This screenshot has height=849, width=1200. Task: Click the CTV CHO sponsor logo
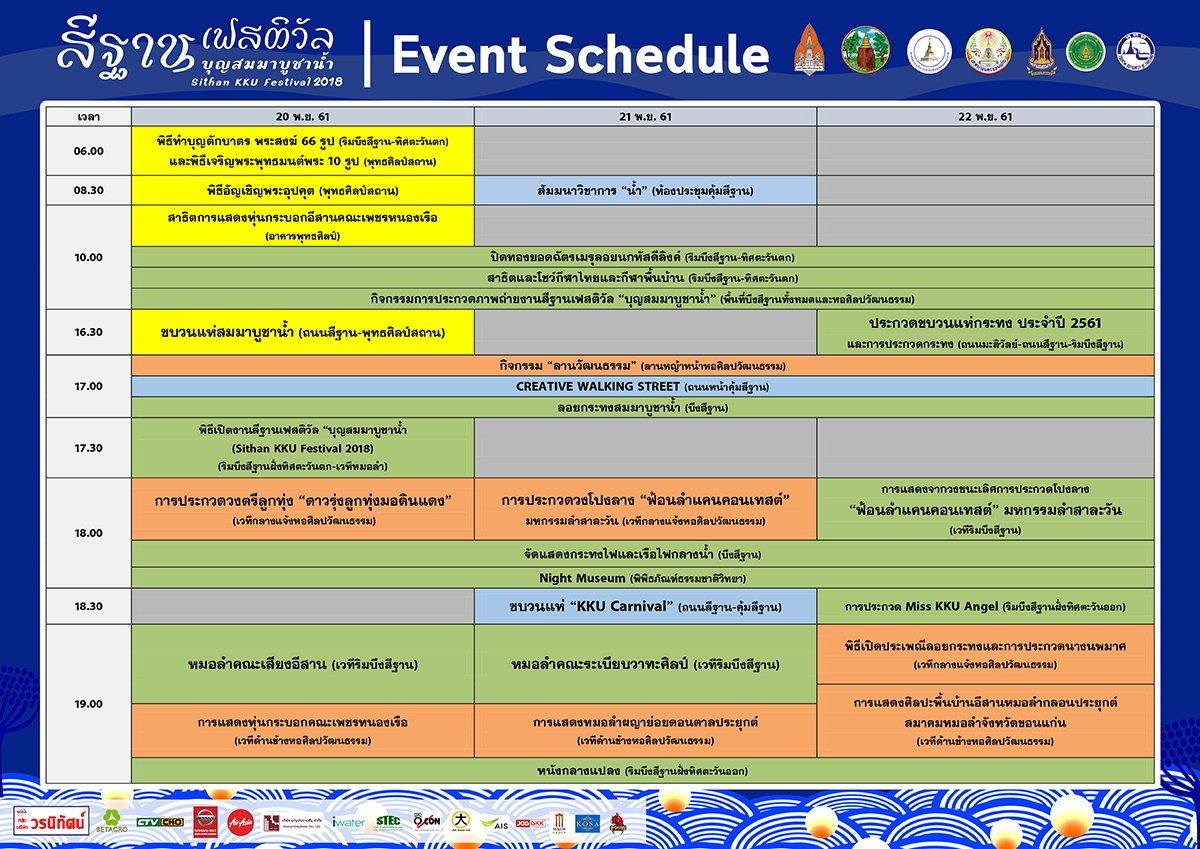point(160,822)
